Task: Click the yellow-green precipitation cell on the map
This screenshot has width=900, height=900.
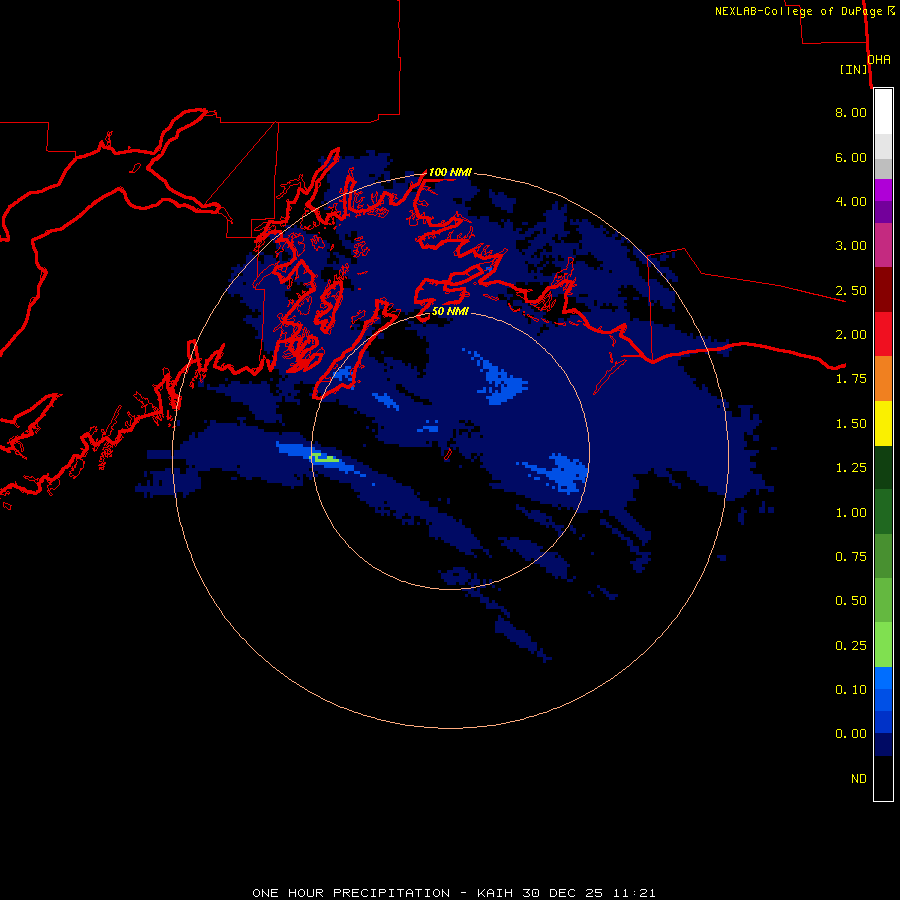Action: (x=325, y=458)
